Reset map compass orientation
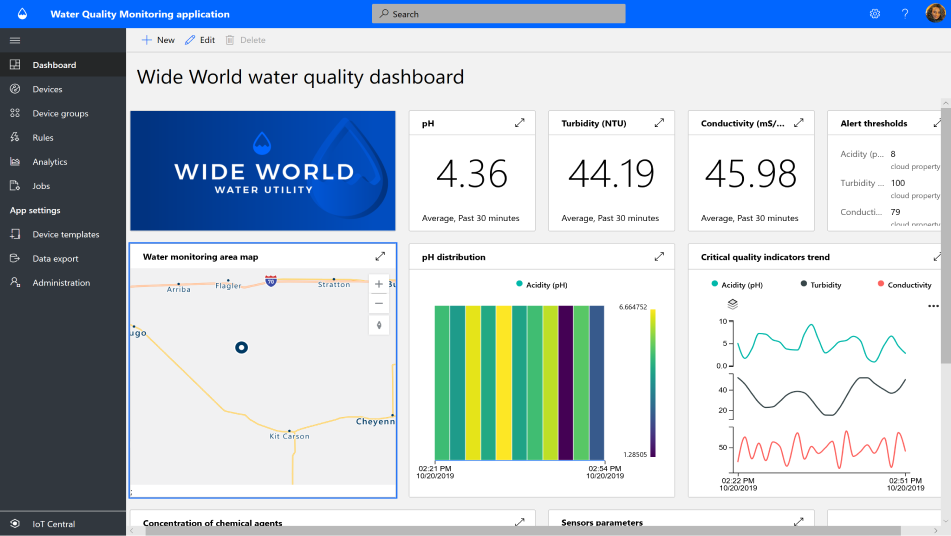The width and height of the screenshot is (951, 536). click(x=379, y=325)
